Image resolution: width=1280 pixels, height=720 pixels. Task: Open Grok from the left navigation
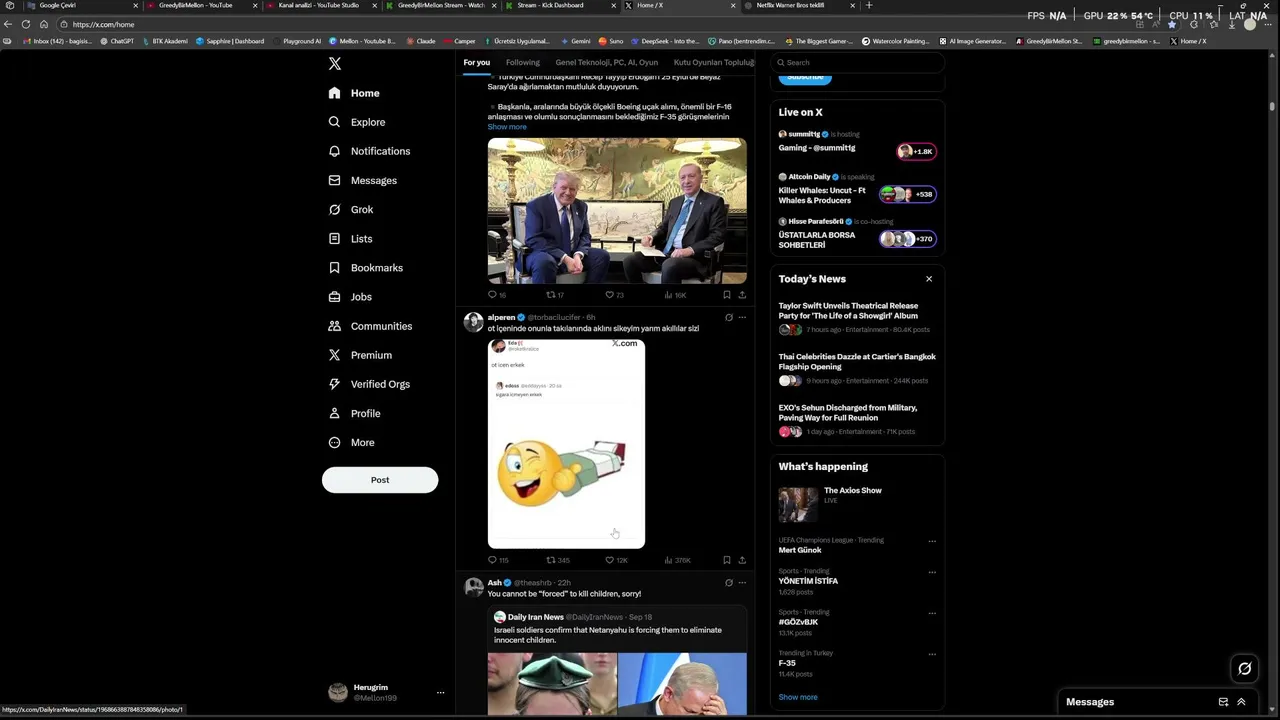coord(351,209)
